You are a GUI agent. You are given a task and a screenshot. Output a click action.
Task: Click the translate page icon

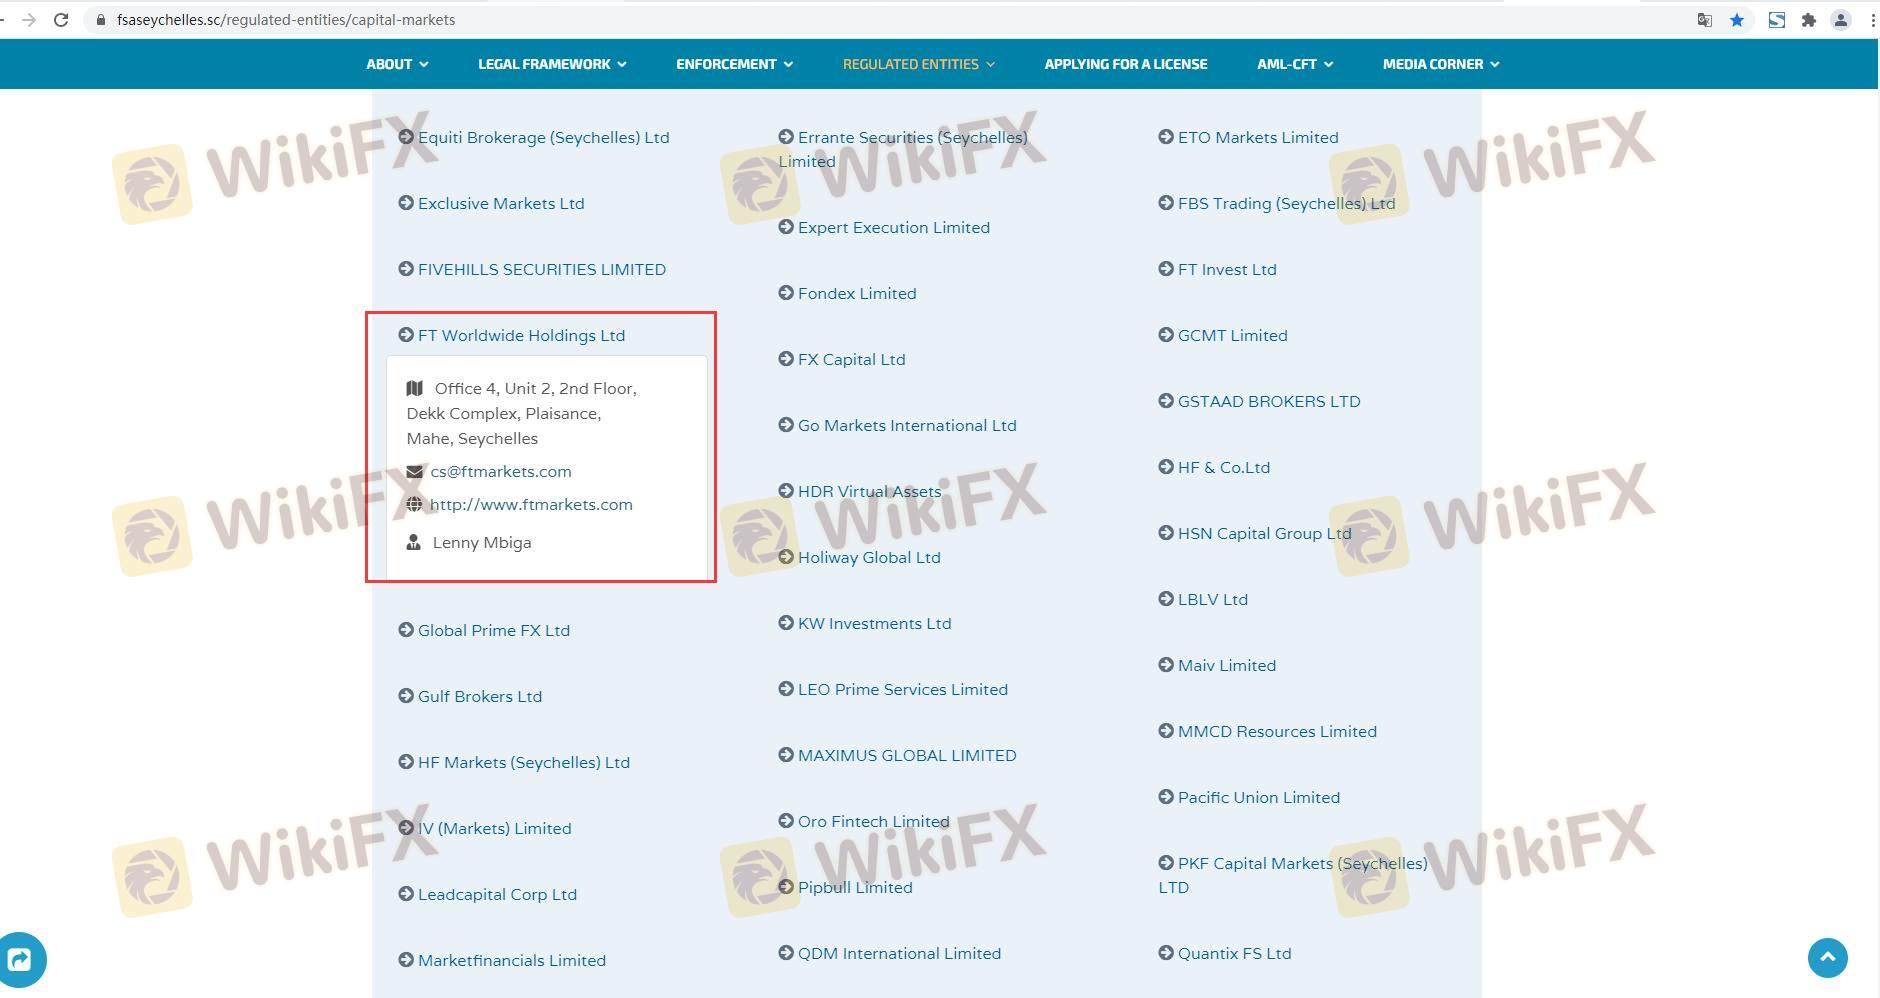1705,20
